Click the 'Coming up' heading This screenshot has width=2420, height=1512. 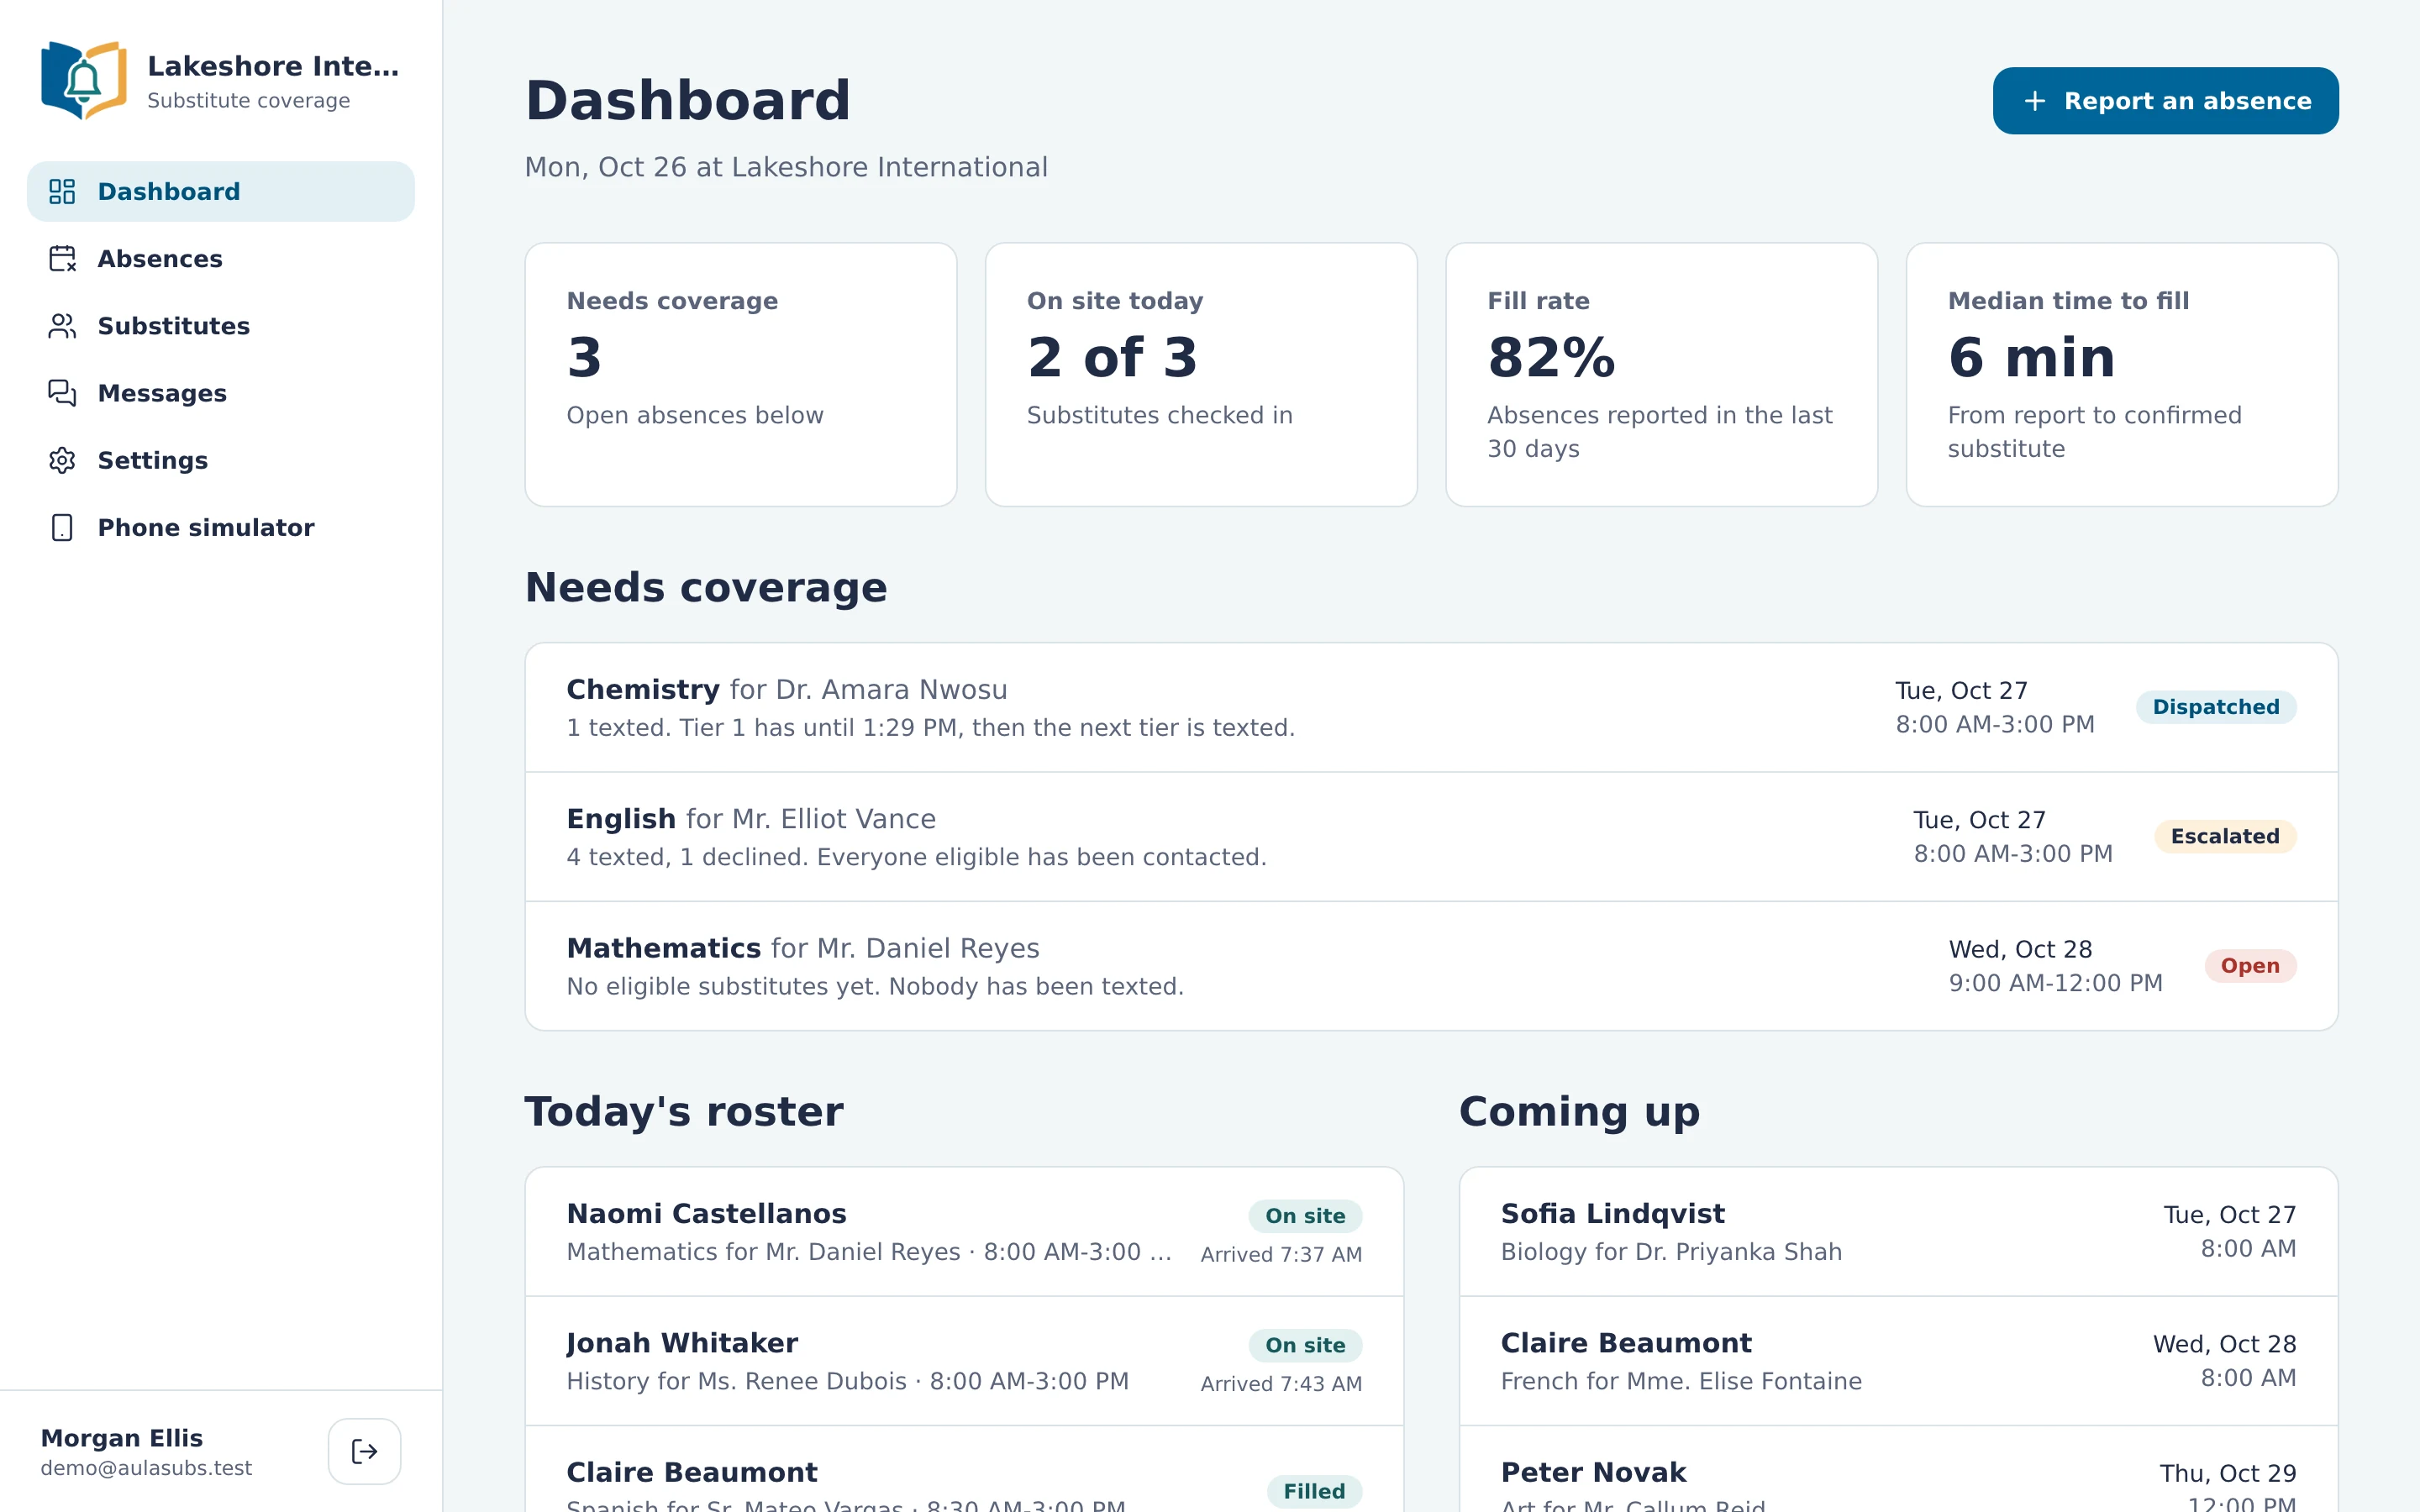[x=1579, y=1112]
